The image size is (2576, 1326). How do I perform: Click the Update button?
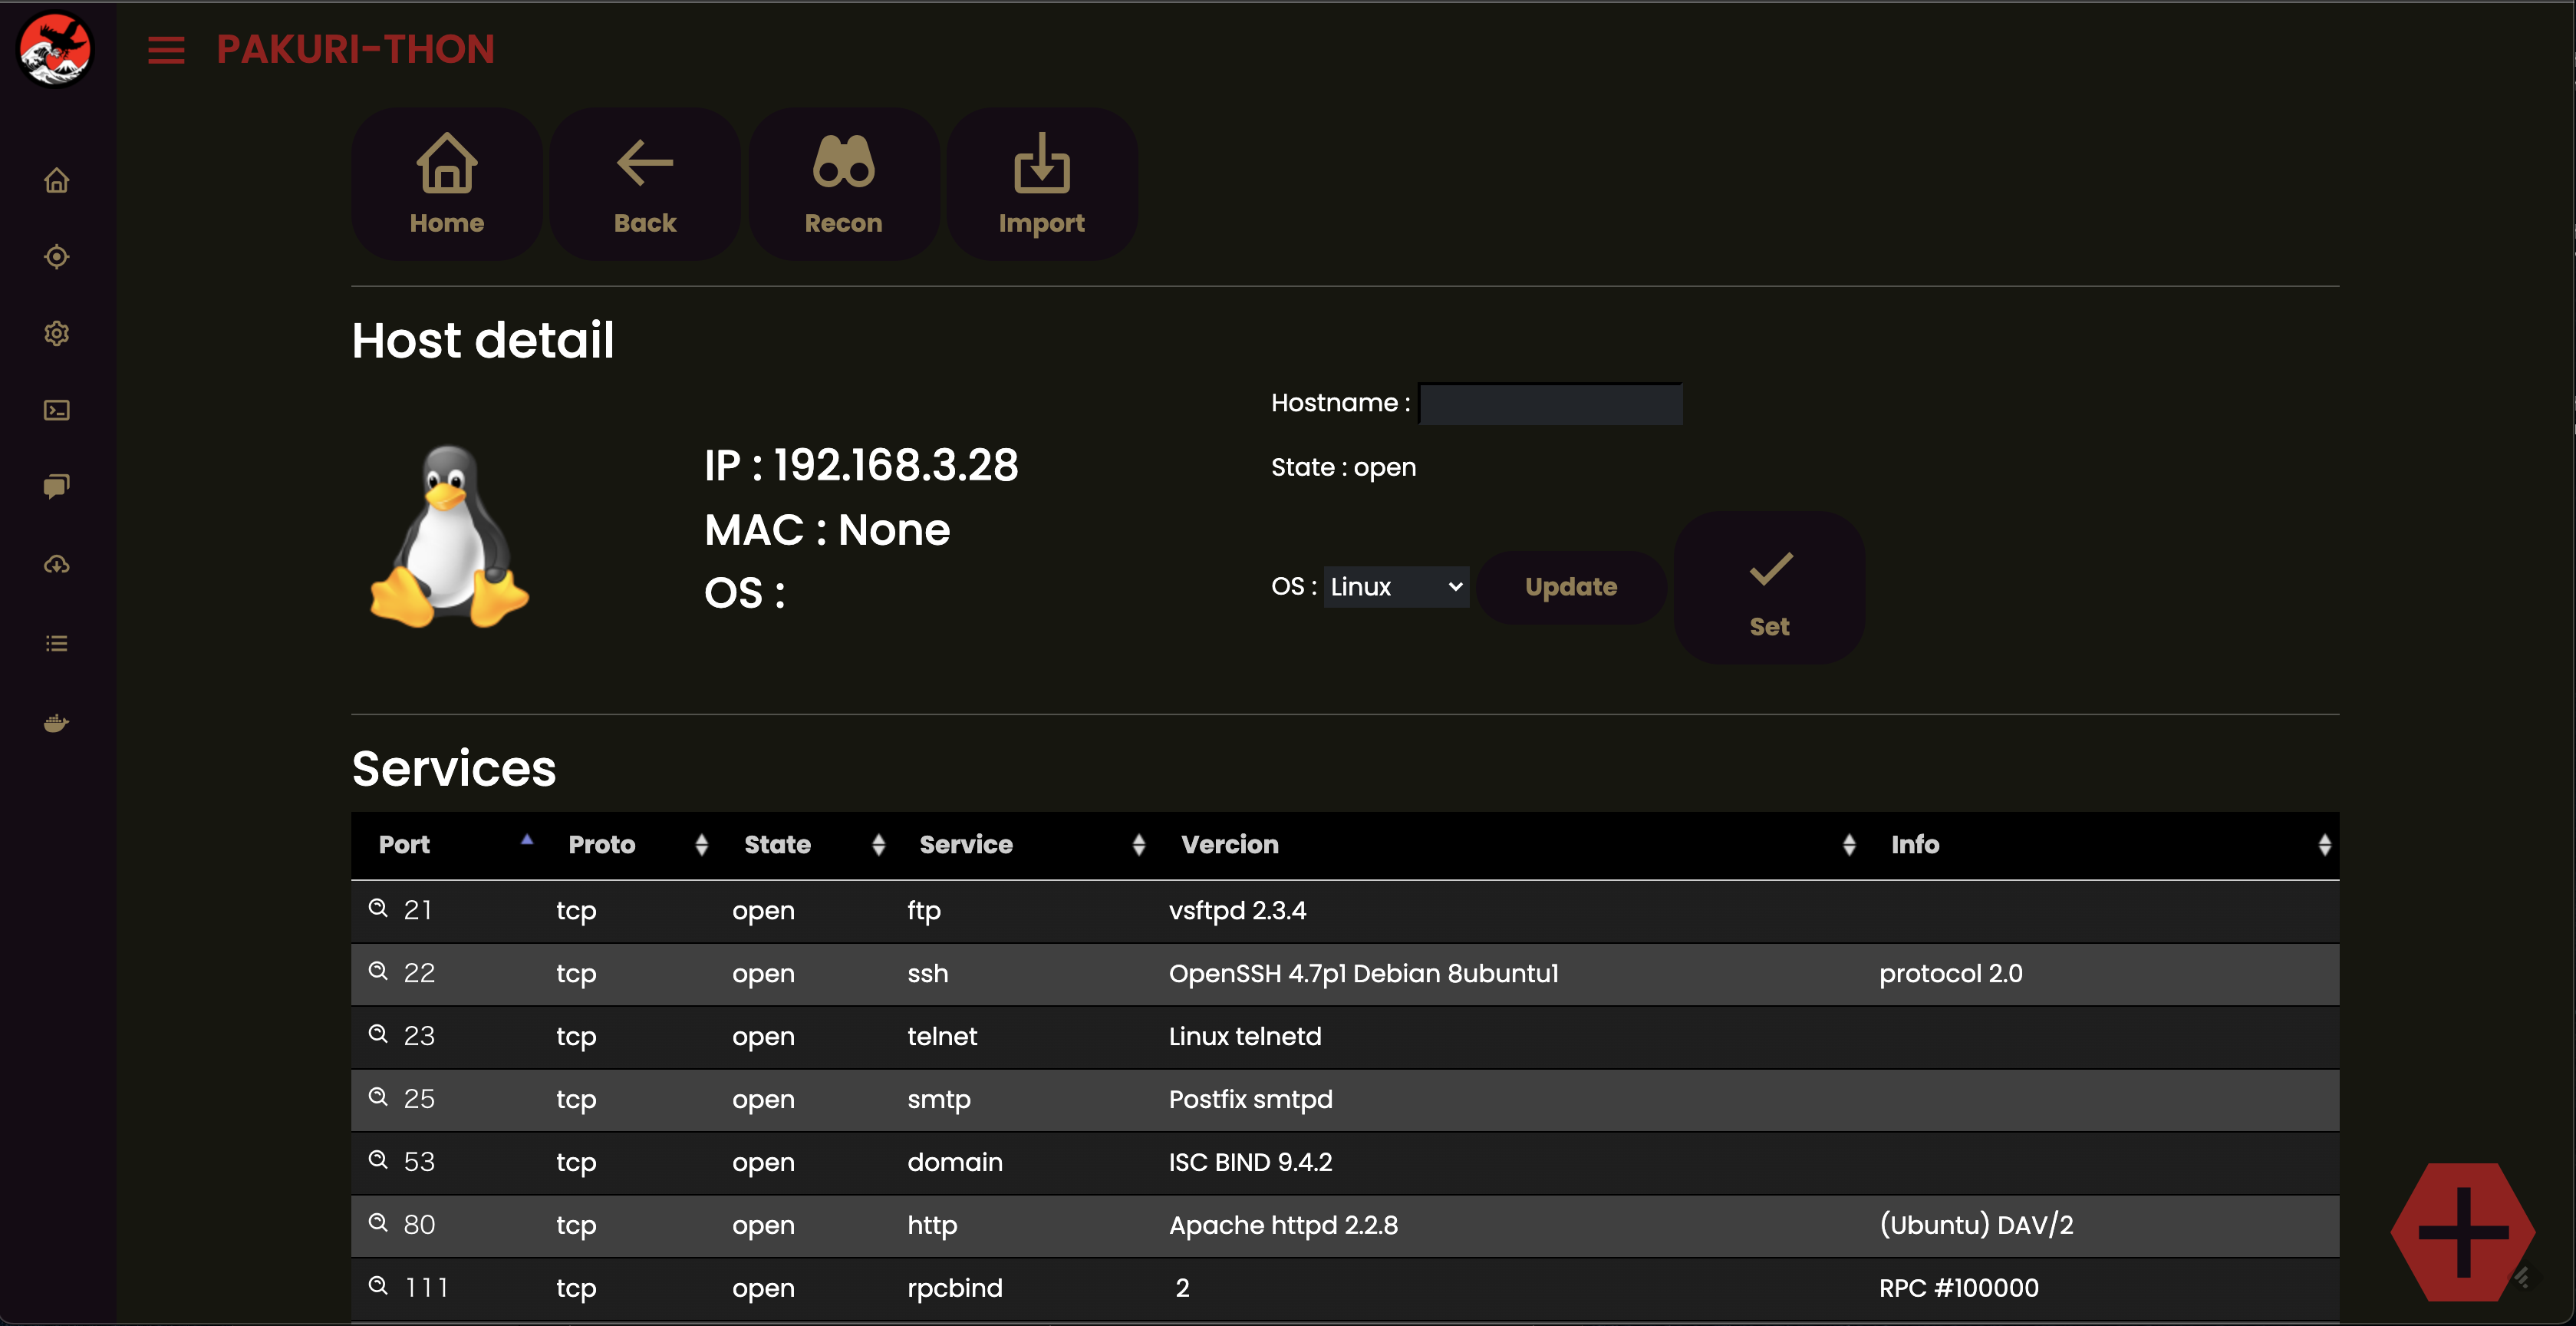coord(1571,587)
